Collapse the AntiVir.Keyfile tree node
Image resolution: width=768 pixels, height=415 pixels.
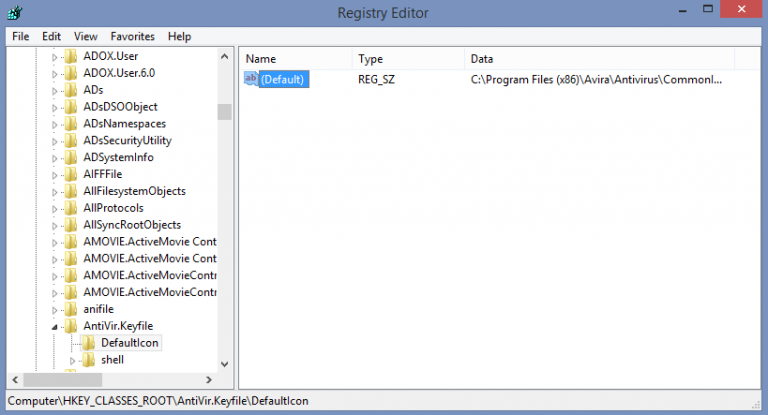pos(56,326)
